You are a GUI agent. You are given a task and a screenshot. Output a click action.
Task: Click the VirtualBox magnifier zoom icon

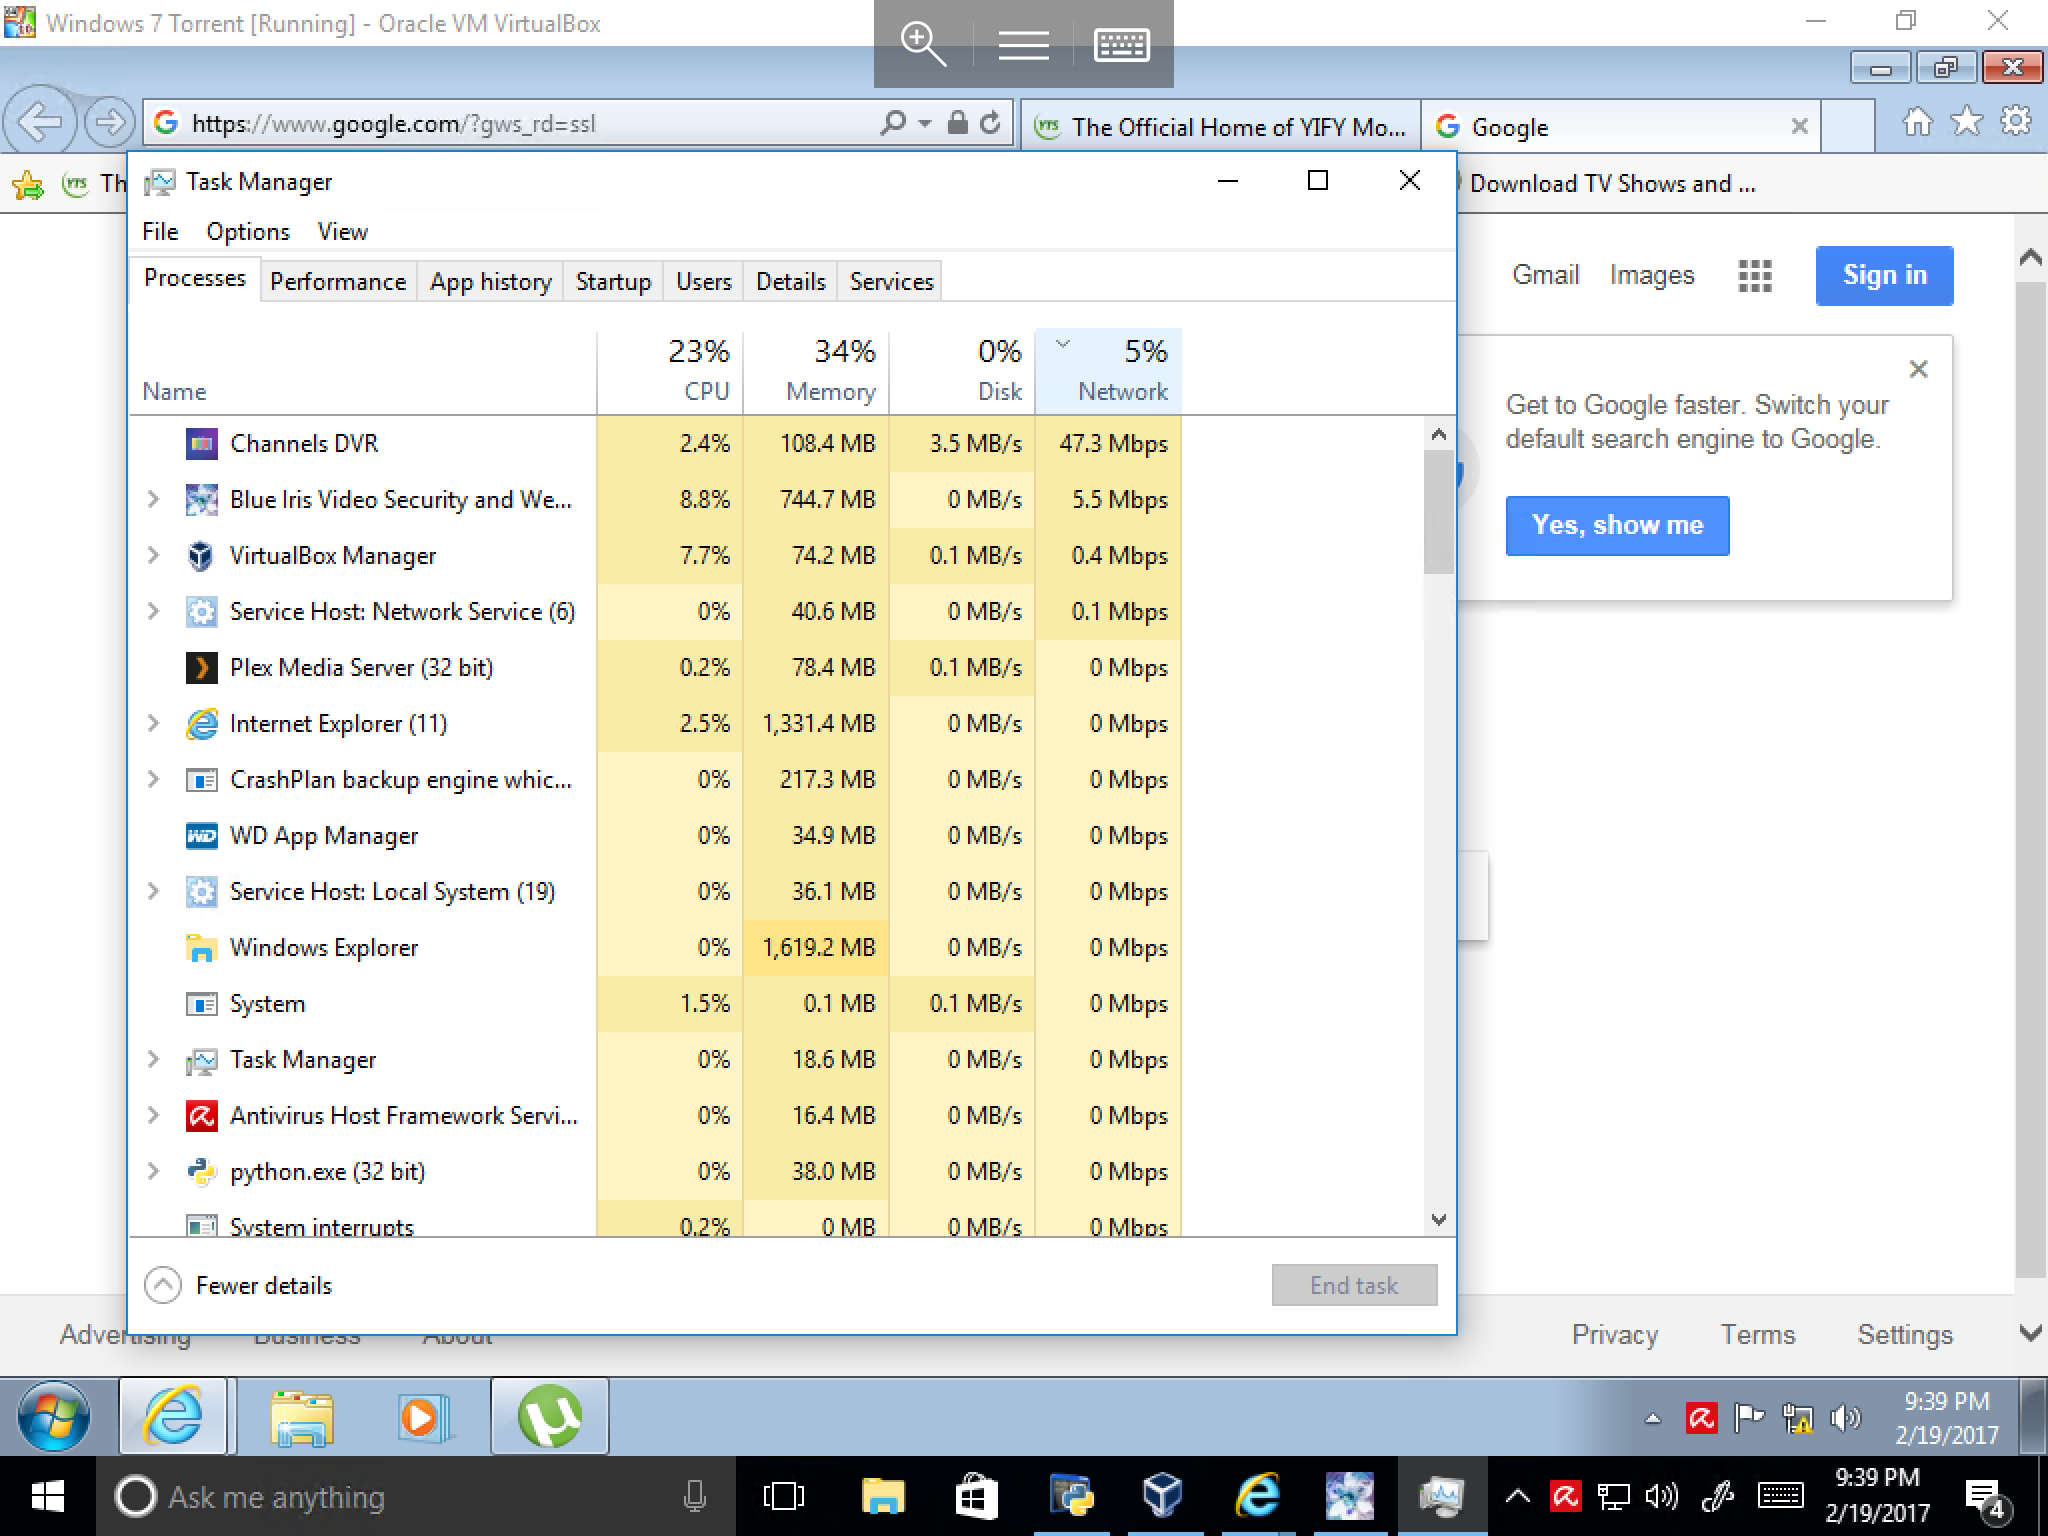click(x=923, y=45)
